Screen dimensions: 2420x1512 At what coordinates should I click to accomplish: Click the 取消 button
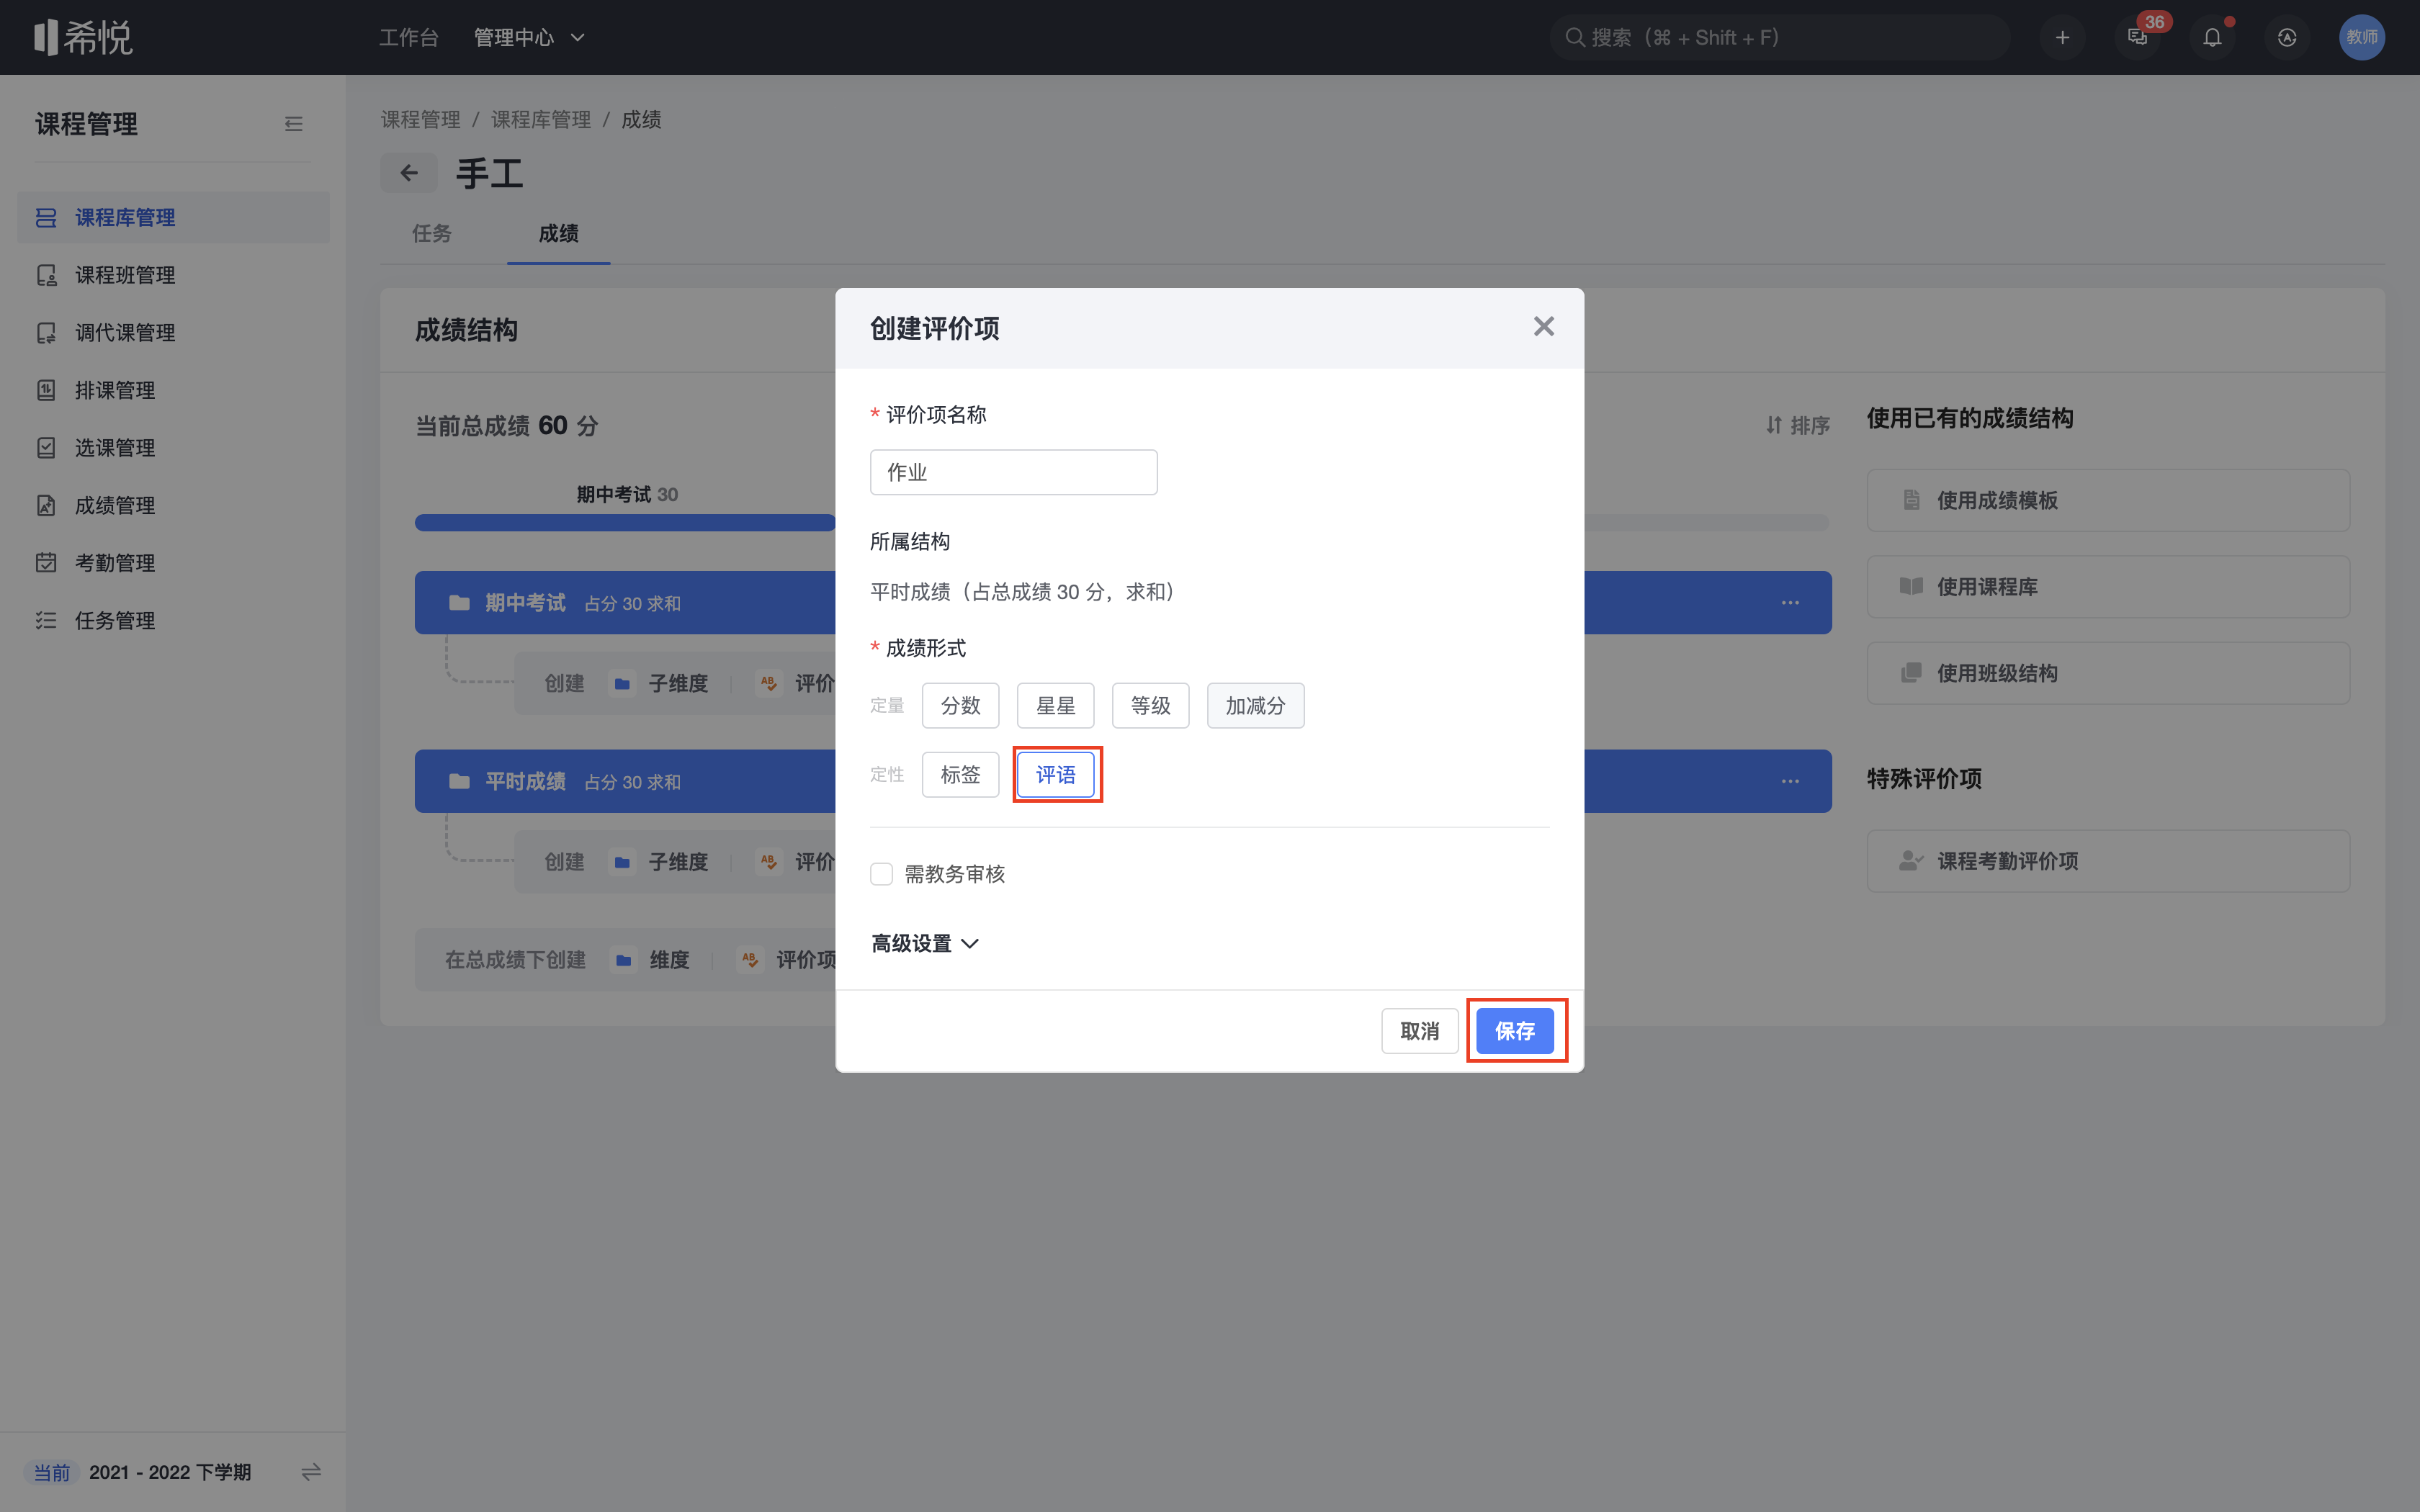(1419, 1031)
